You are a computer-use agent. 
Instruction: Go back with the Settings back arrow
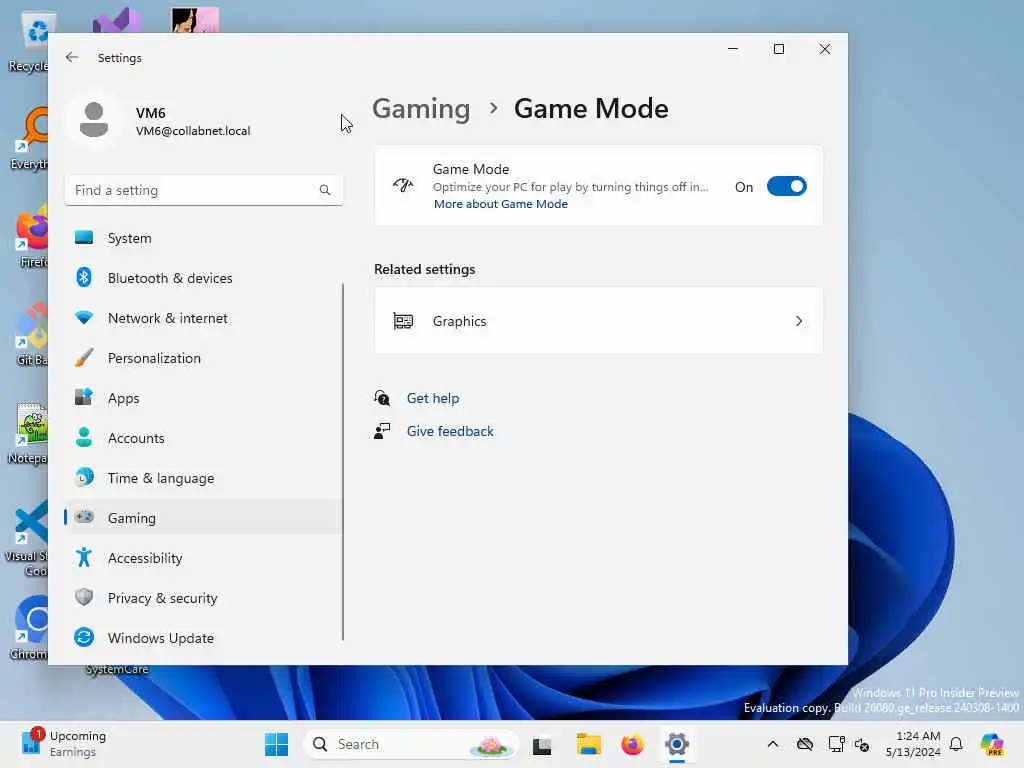(72, 57)
